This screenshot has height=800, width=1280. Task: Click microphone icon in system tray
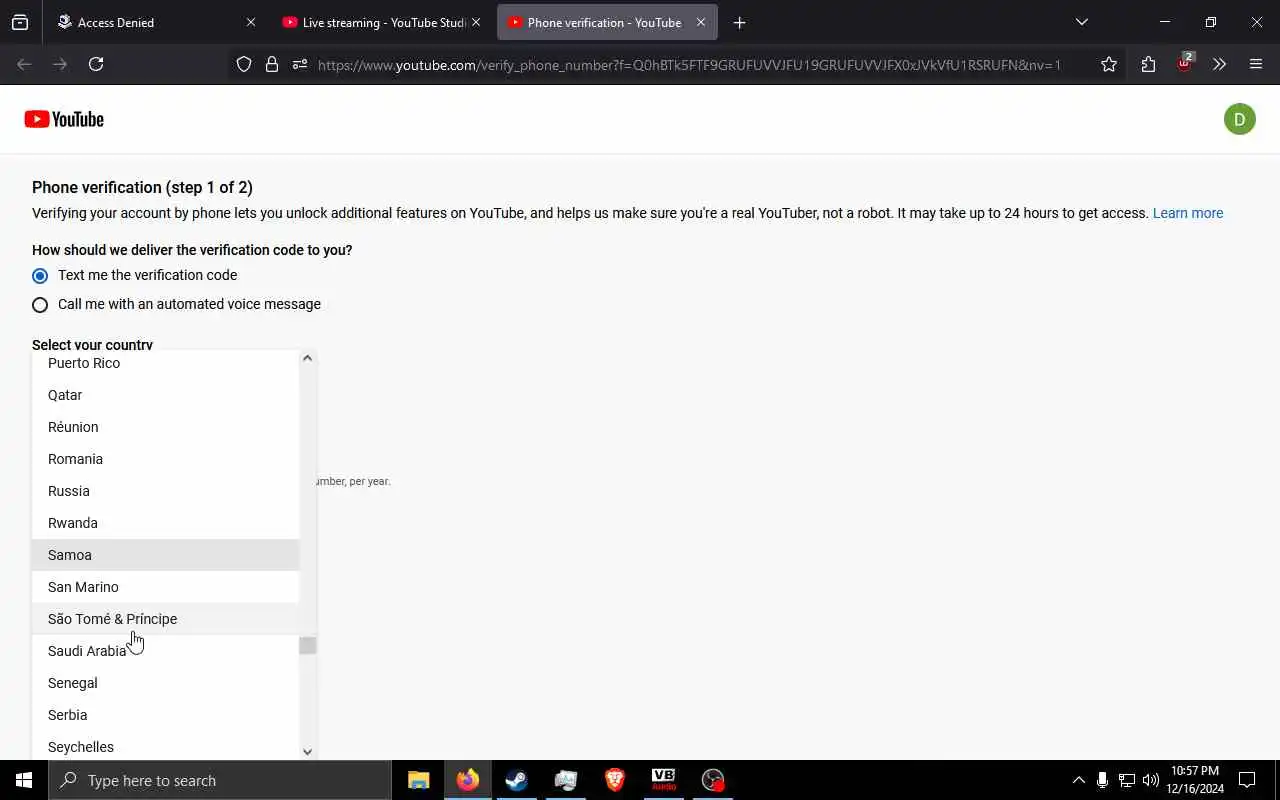coord(1102,780)
